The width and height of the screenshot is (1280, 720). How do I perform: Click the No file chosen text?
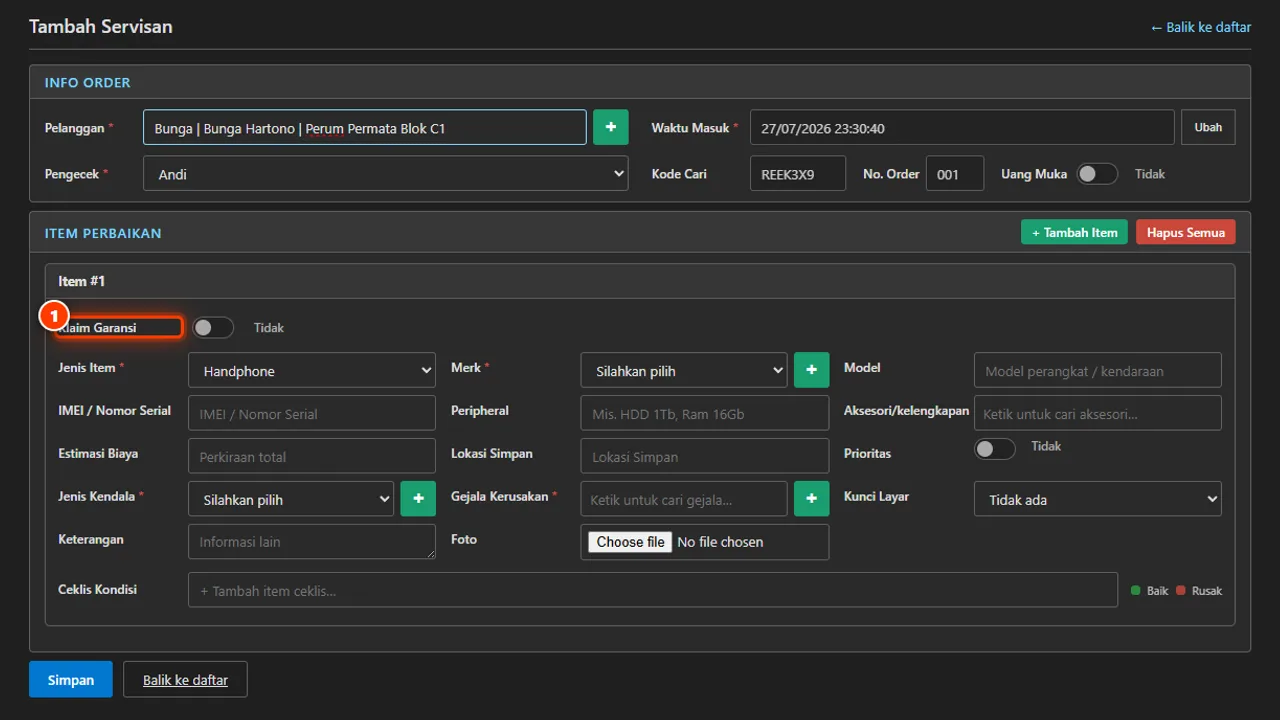pyautogui.click(x=720, y=541)
